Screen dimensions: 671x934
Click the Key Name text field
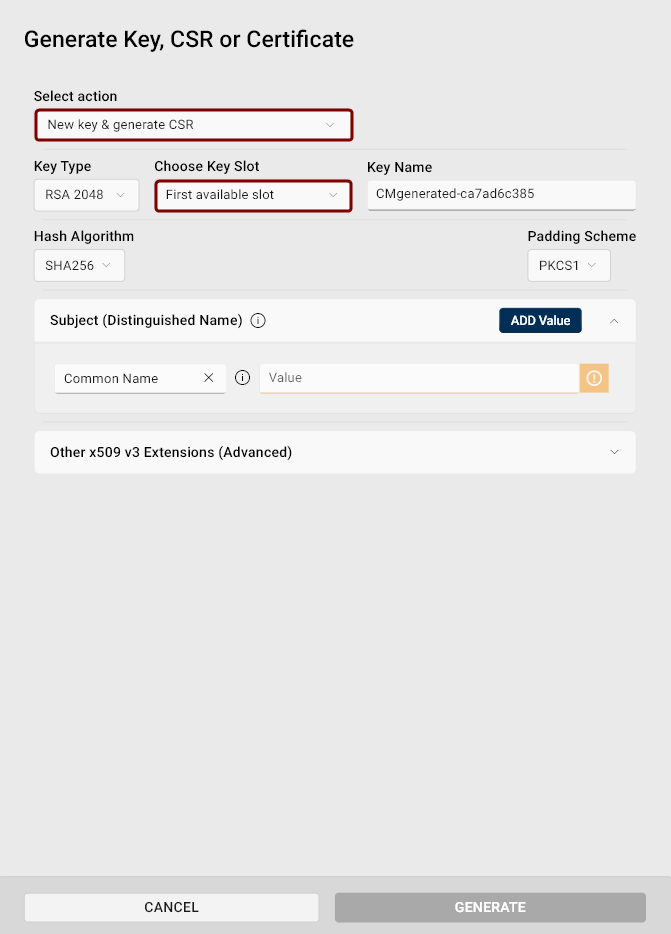(502, 195)
